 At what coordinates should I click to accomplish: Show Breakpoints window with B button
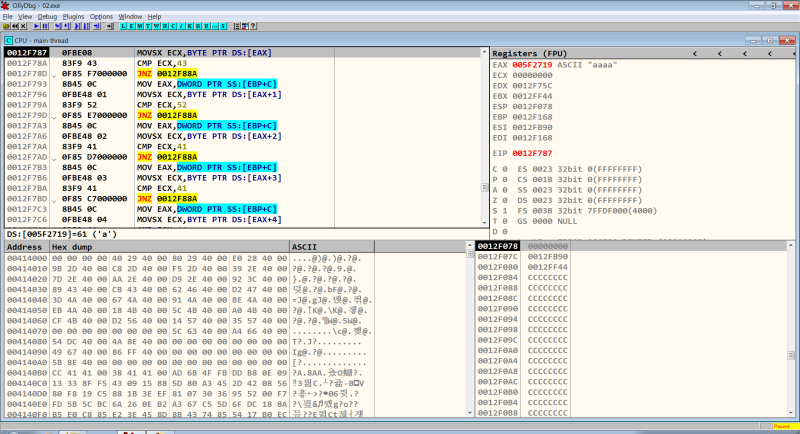pos(197,26)
